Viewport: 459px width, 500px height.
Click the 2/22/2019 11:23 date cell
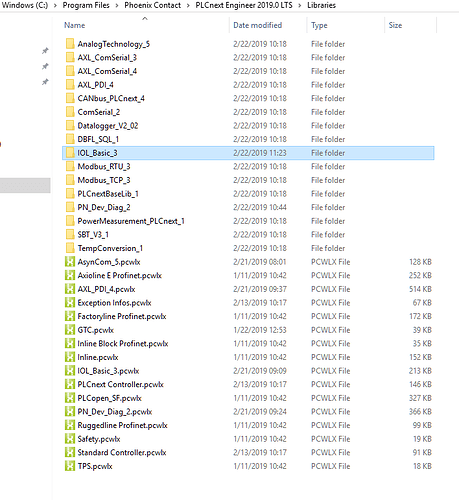coord(260,153)
